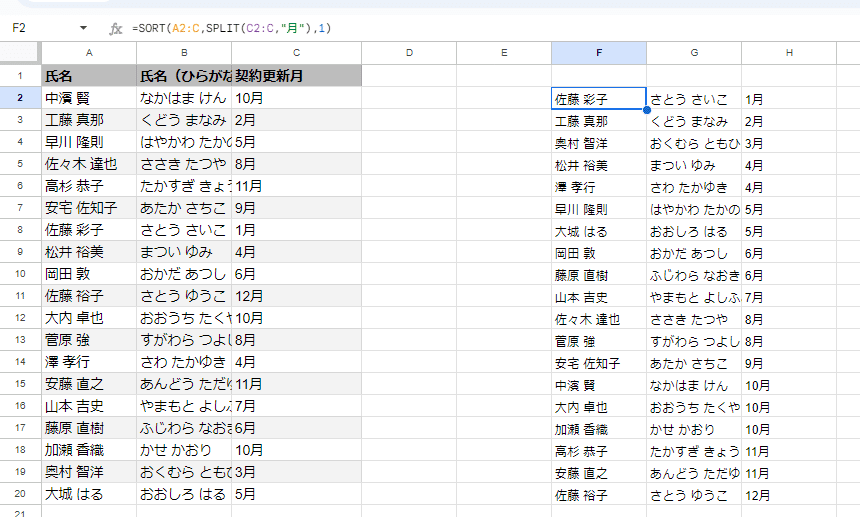Select row 2 header
This screenshot has height=517, width=860.
click(20, 98)
